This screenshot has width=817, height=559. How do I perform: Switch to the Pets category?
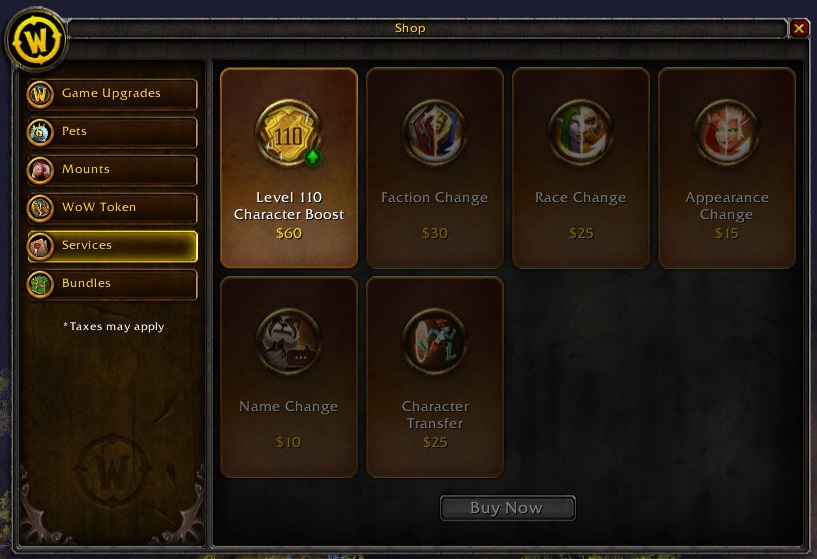click(112, 132)
